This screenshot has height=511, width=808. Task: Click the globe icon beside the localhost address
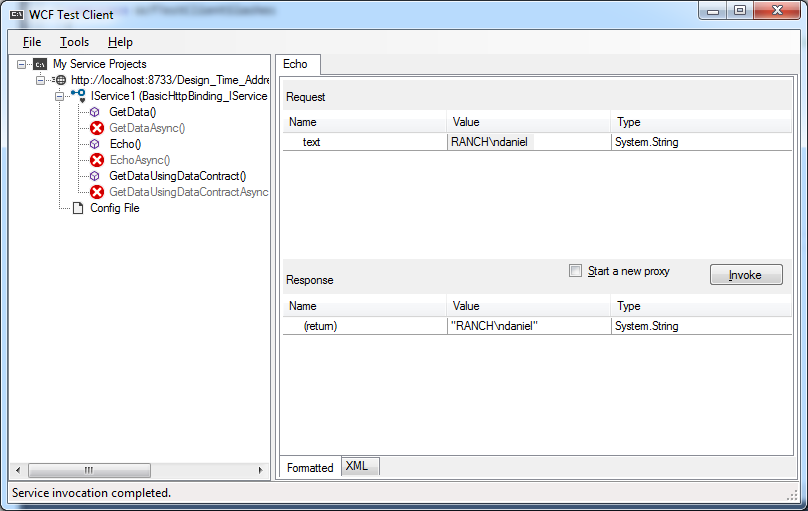tap(60, 80)
